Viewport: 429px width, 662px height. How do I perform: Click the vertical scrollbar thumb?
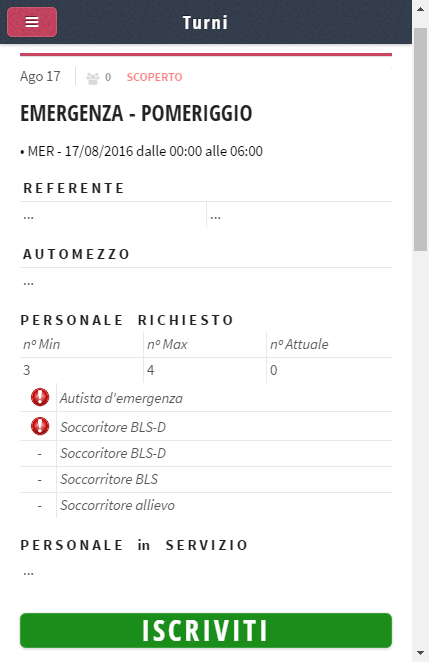tap(421, 139)
